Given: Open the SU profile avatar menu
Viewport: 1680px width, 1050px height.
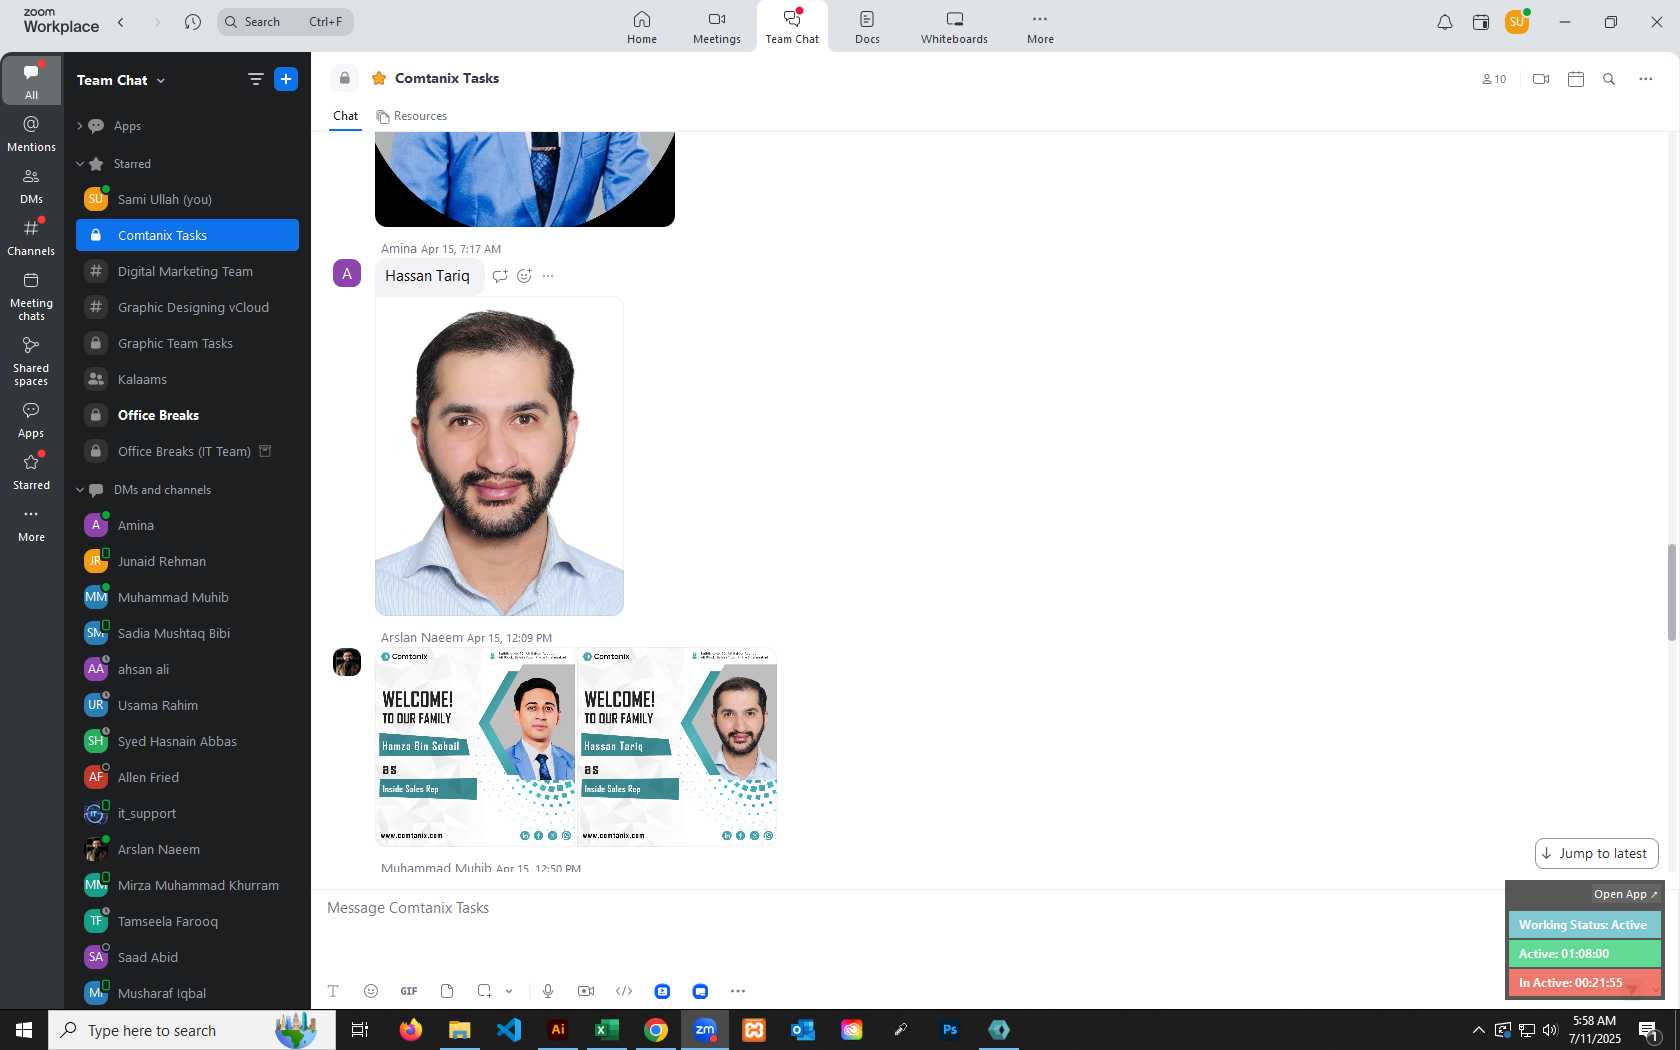Looking at the screenshot, I should (x=1517, y=22).
